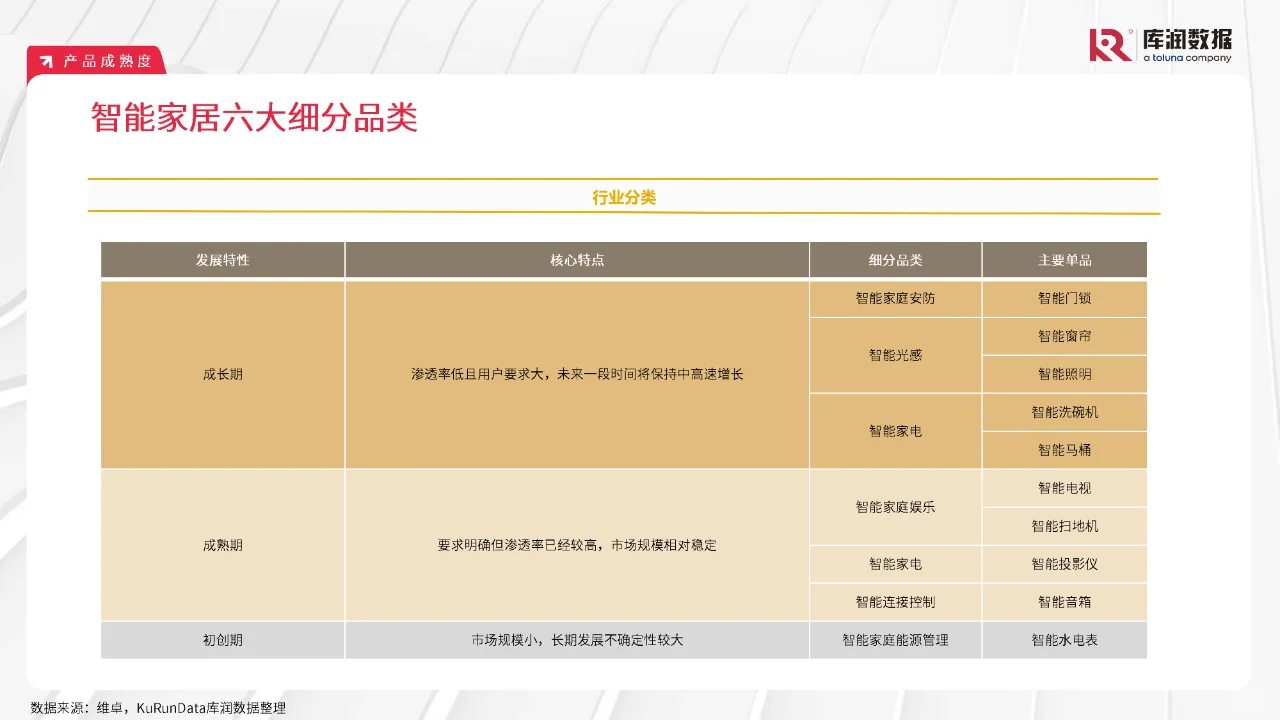
Task: Click the KR logo in the top right corner
Action: [x=1110, y=44]
